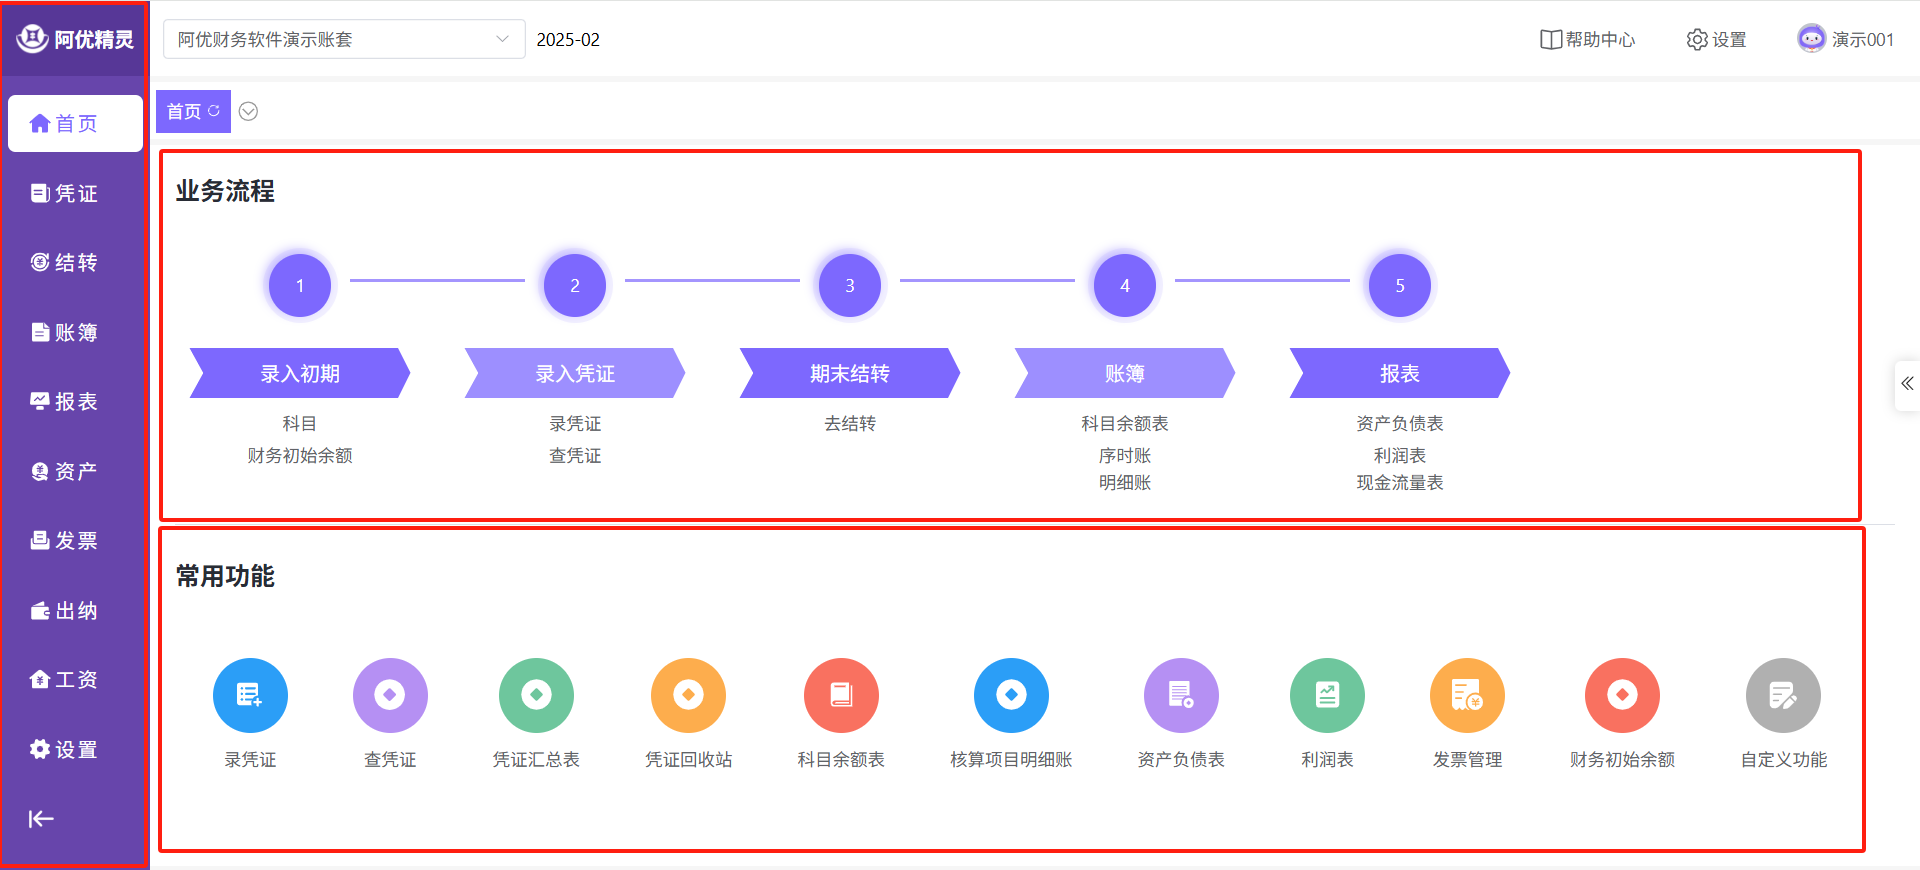
Task: Open the 查凭证 purple shortcut icon
Action: 390,695
